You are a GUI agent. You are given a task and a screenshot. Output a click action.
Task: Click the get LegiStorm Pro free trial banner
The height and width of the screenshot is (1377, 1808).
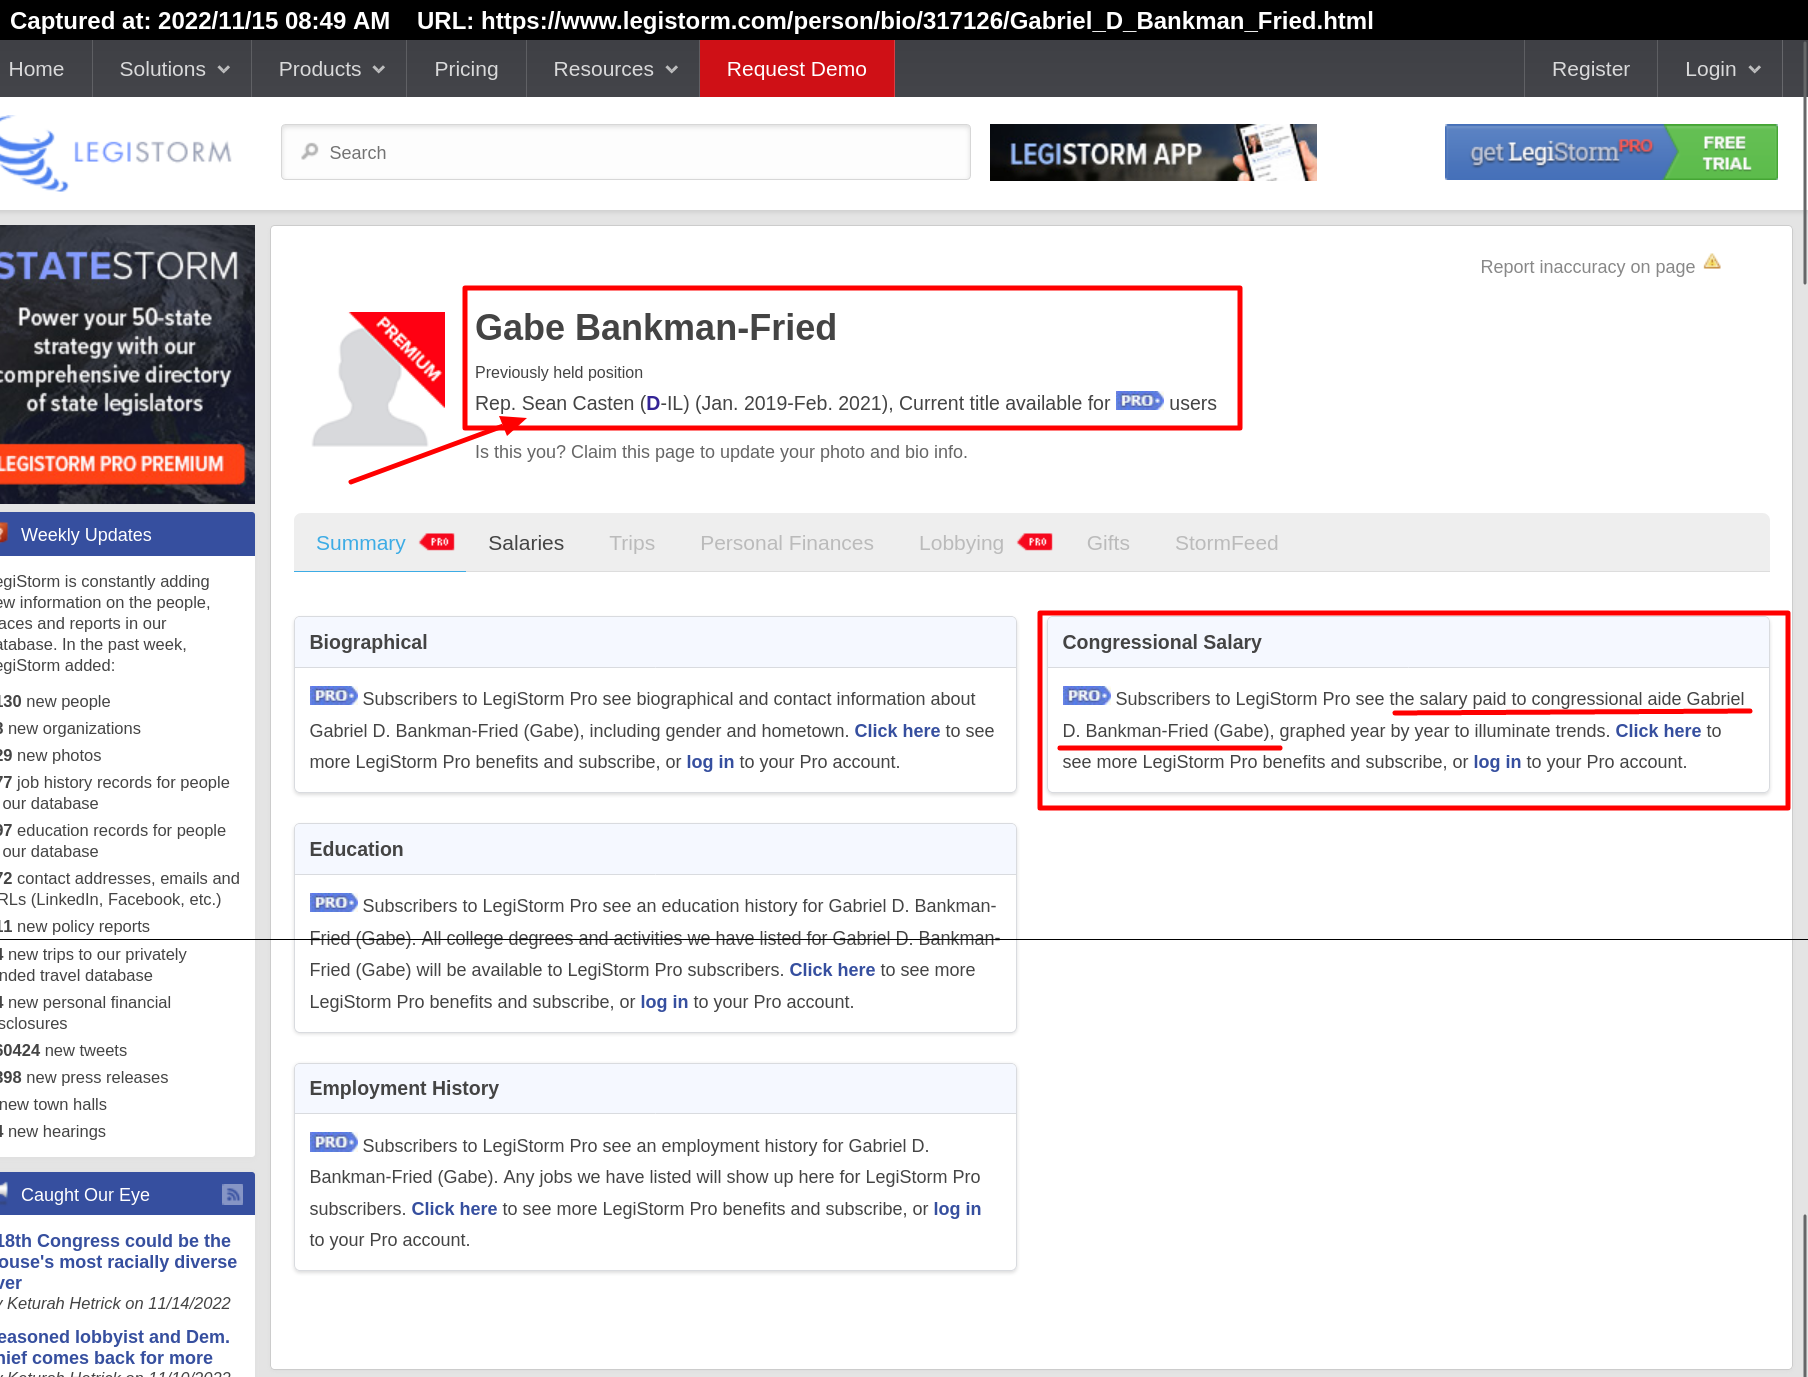1611,152
